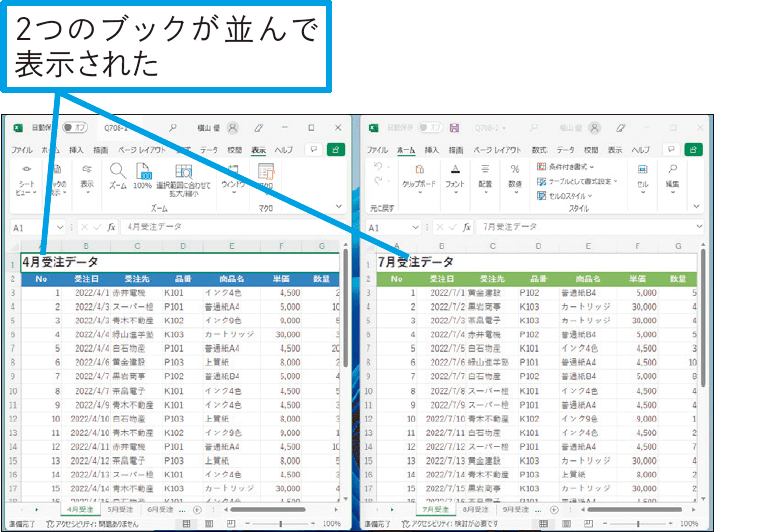The image size is (783, 532).
Task: Expand 数値 group in right ribbon
Action: click(x=515, y=180)
